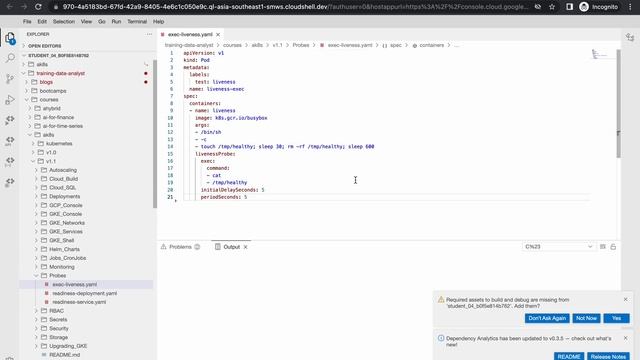The image size is (640, 360).
Task: Open readiness-deployment.yaml file
Action: (84, 293)
